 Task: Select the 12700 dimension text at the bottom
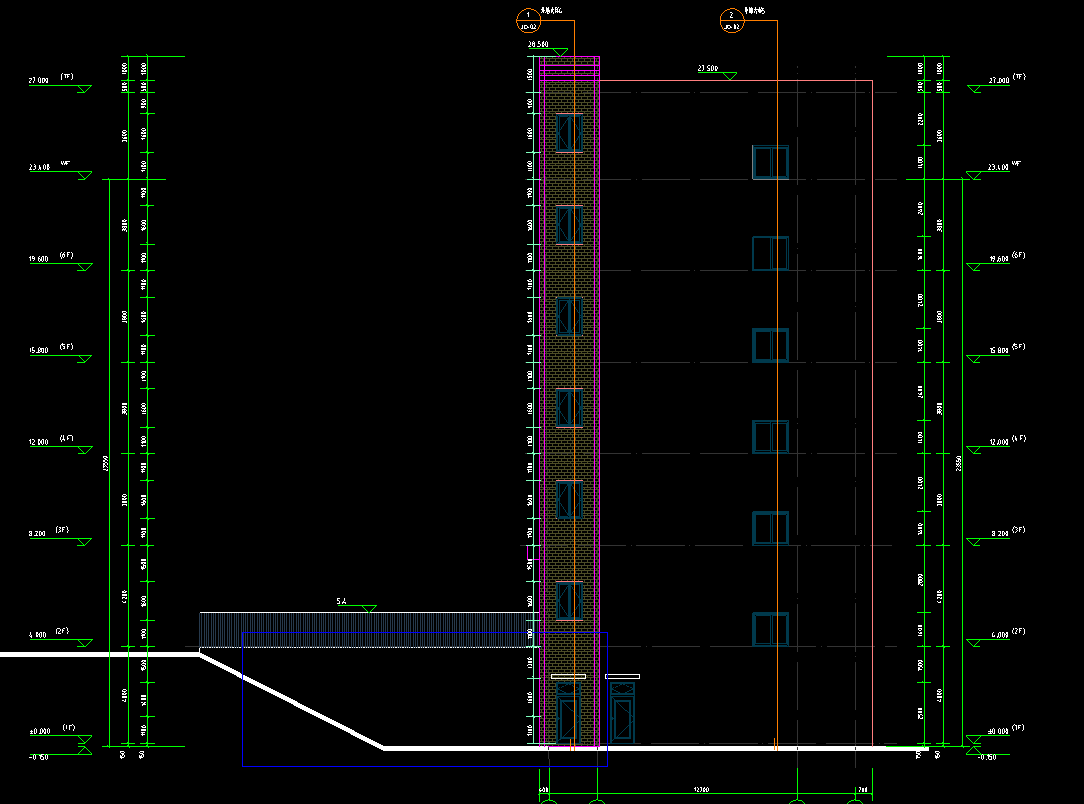pyautogui.click(x=701, y=790)
